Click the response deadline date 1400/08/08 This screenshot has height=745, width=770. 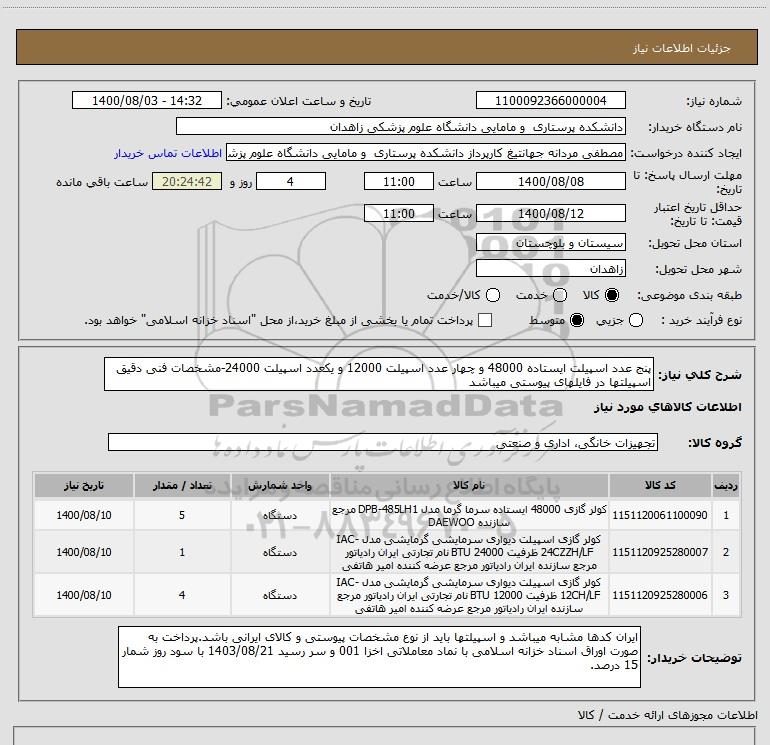(550, 182)
